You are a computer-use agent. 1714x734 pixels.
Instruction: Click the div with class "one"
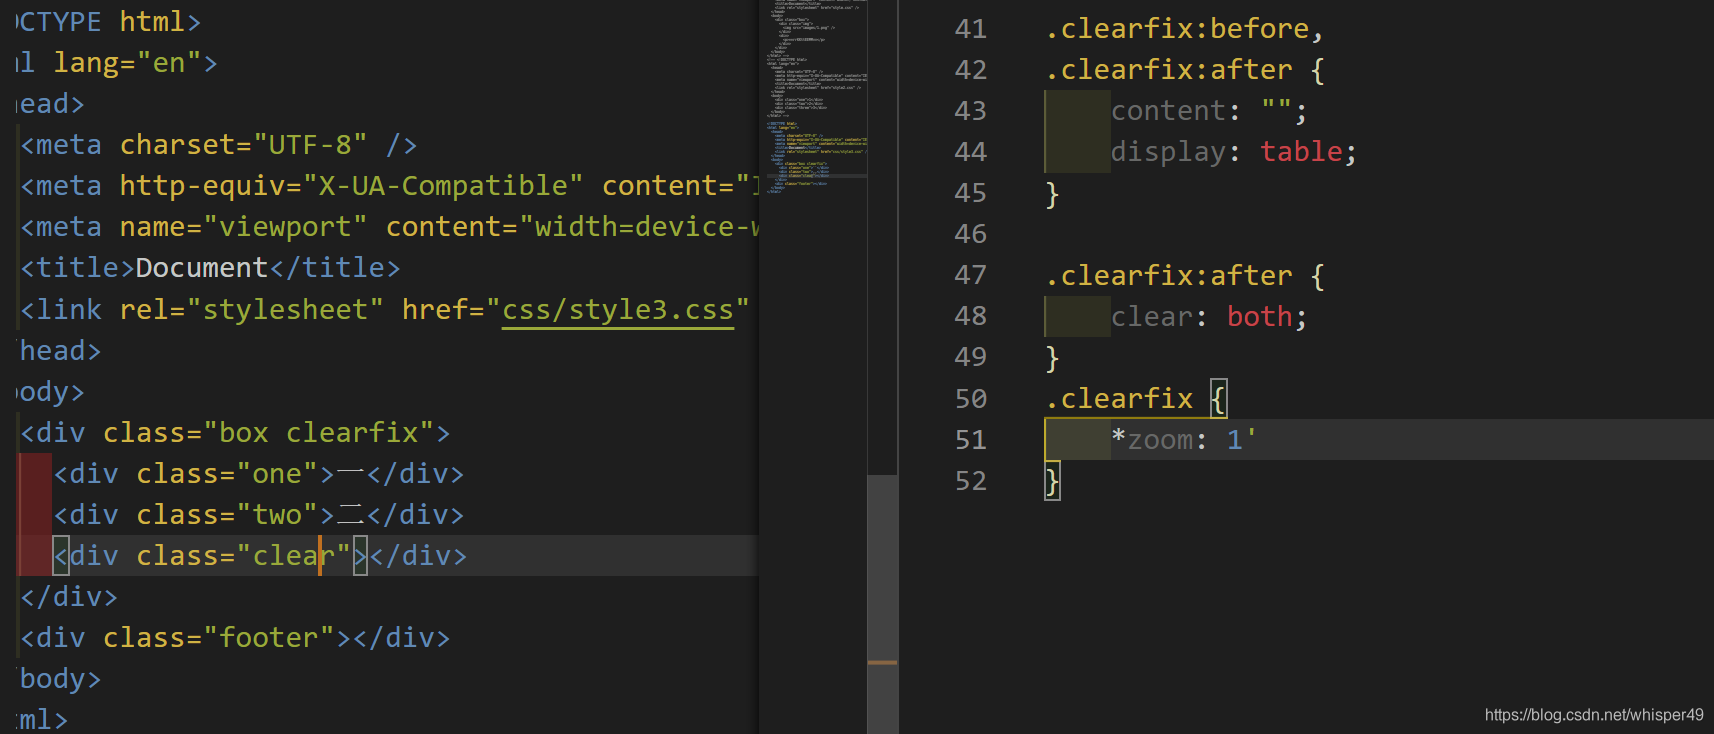tap(259, 474)
